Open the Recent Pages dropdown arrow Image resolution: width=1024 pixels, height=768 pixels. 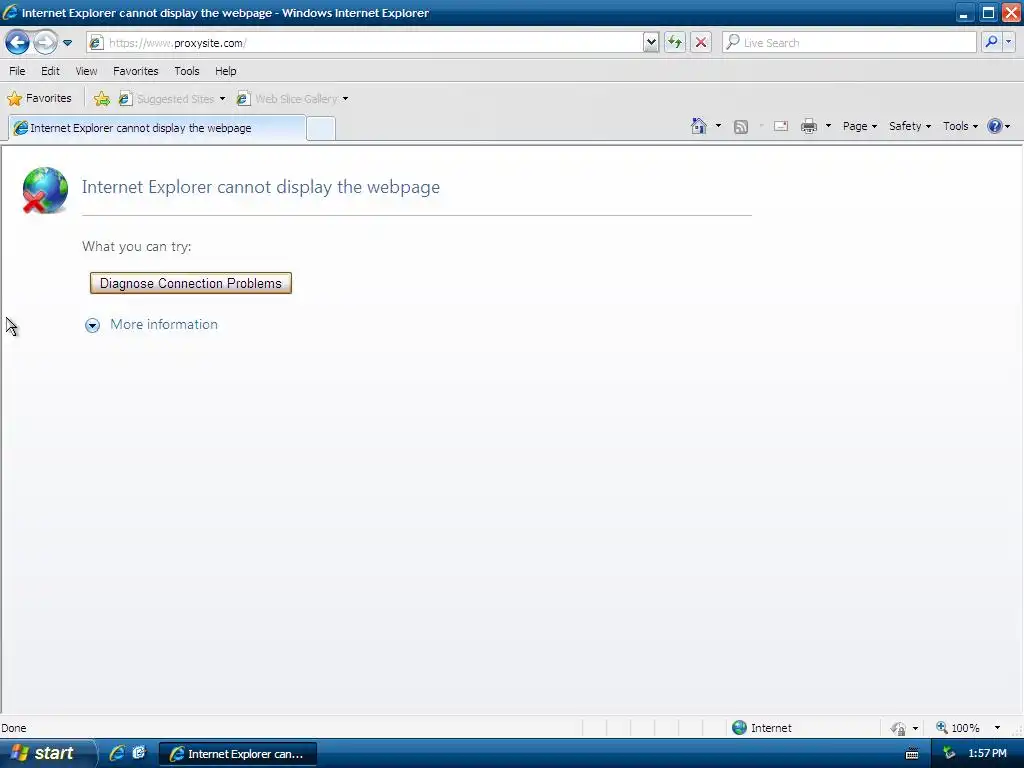click(x=67, y=43)
